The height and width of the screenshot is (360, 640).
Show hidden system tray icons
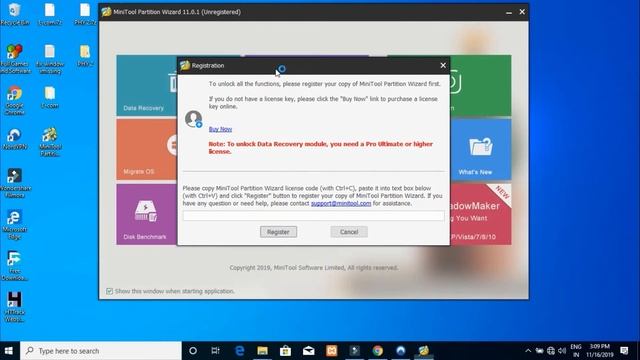[528, 351]
